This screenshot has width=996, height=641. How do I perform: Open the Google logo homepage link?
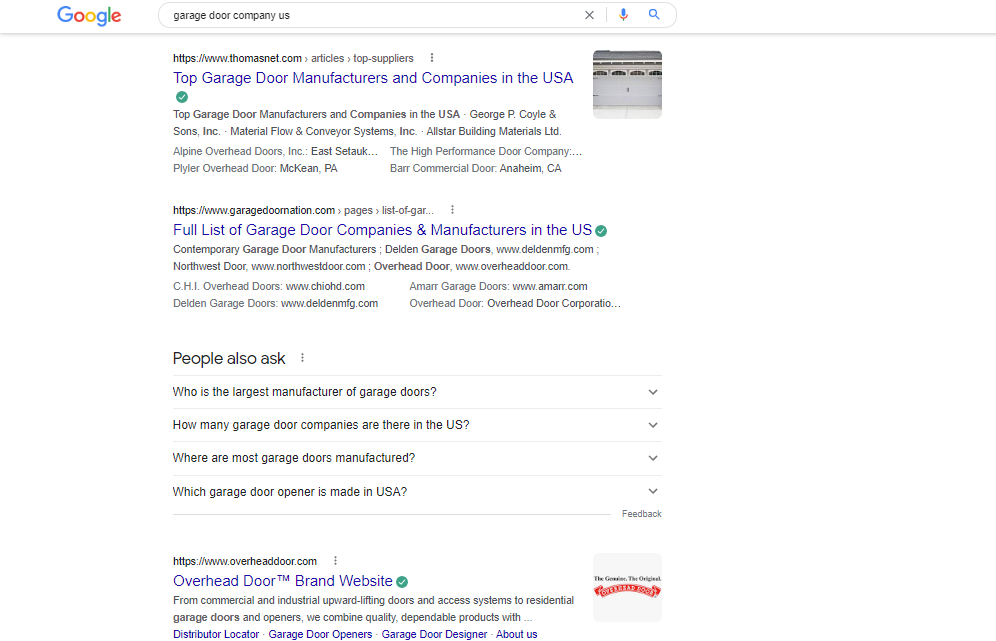click(89, 16)
